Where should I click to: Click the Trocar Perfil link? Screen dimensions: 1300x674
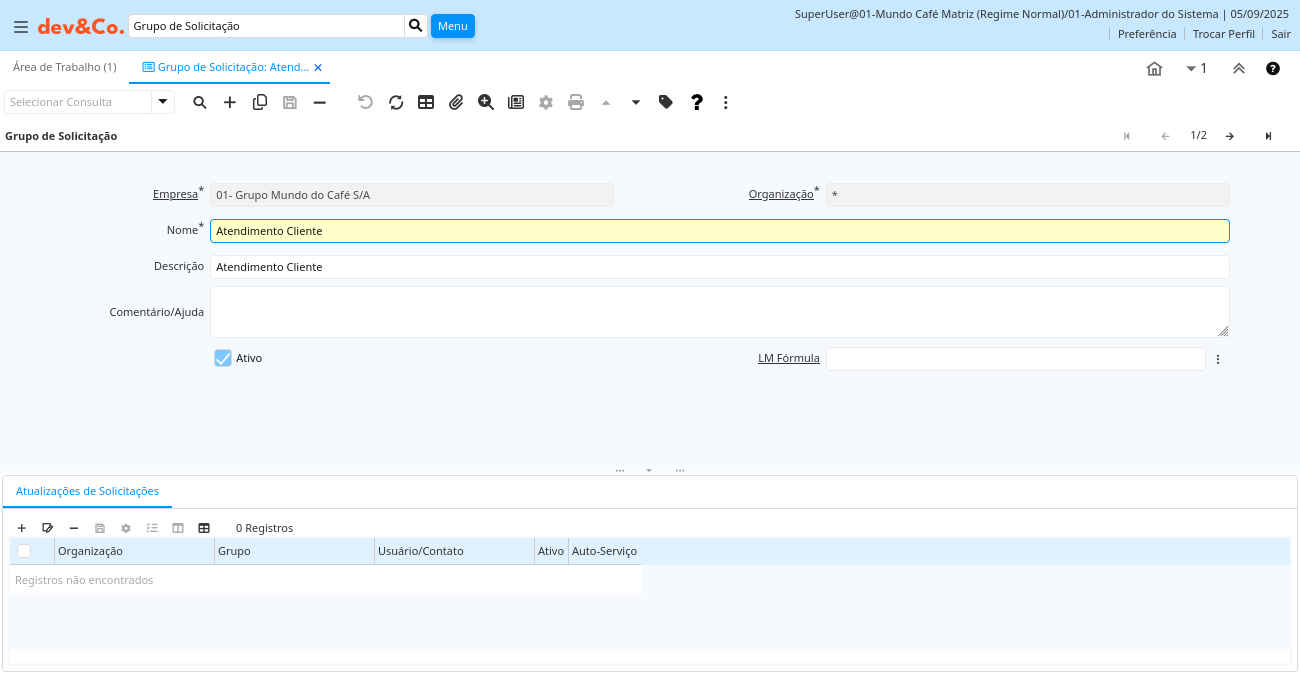pyautogui.click(x=1223, y=34)
